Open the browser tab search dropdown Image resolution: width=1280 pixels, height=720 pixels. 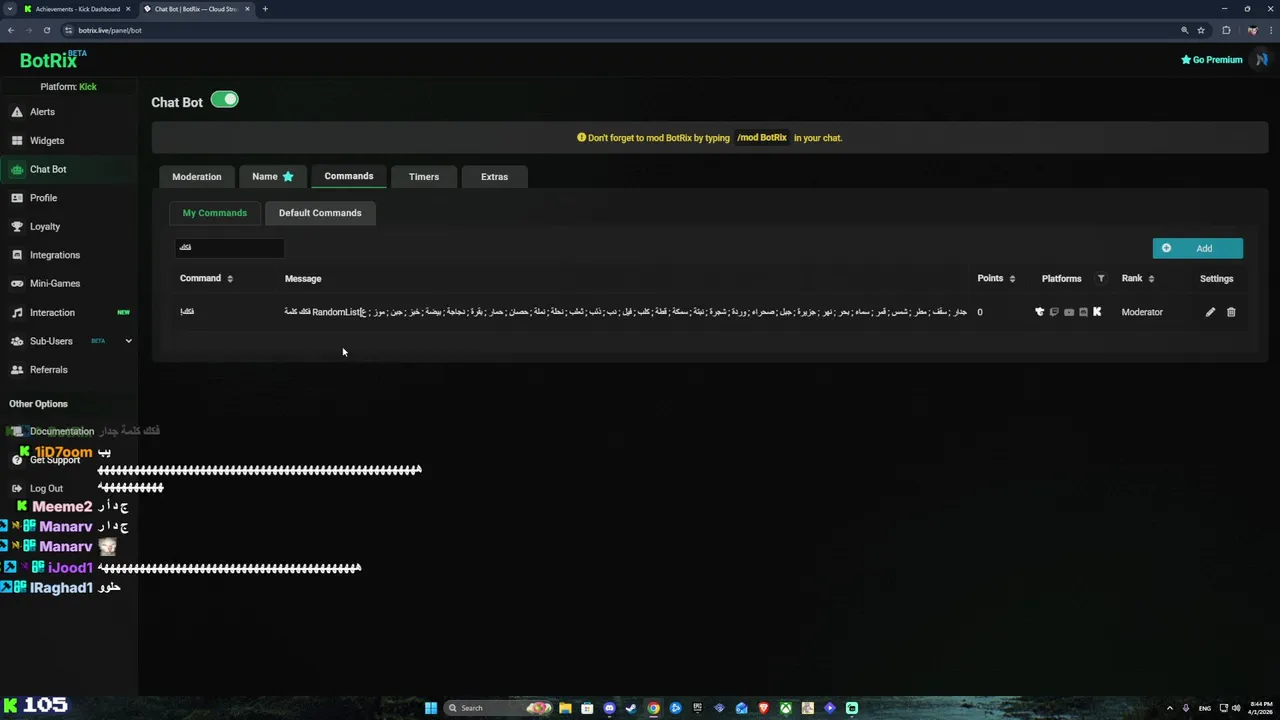point(9,9)
